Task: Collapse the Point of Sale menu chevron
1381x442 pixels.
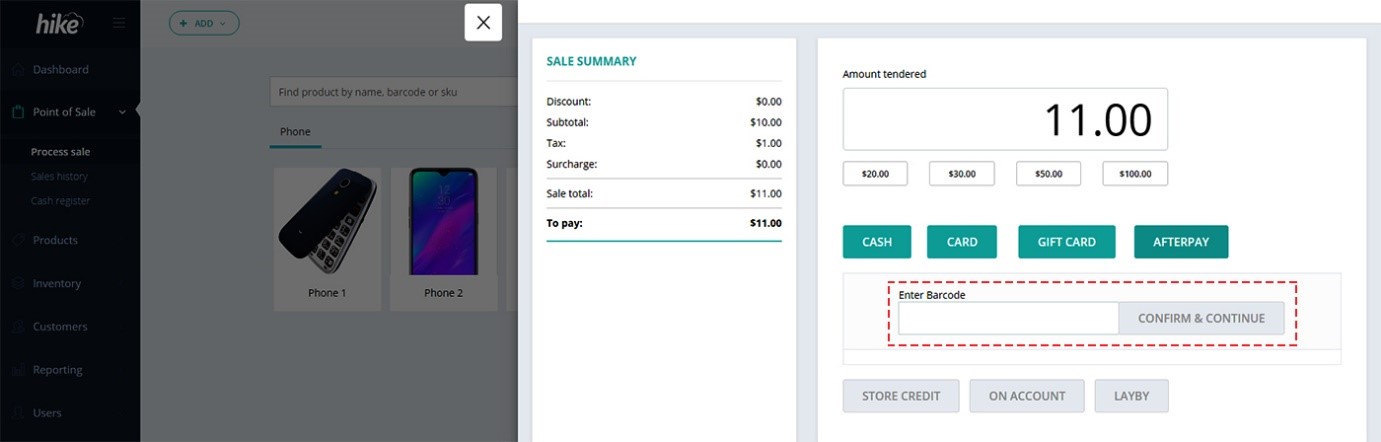Action: coord(122,112)
